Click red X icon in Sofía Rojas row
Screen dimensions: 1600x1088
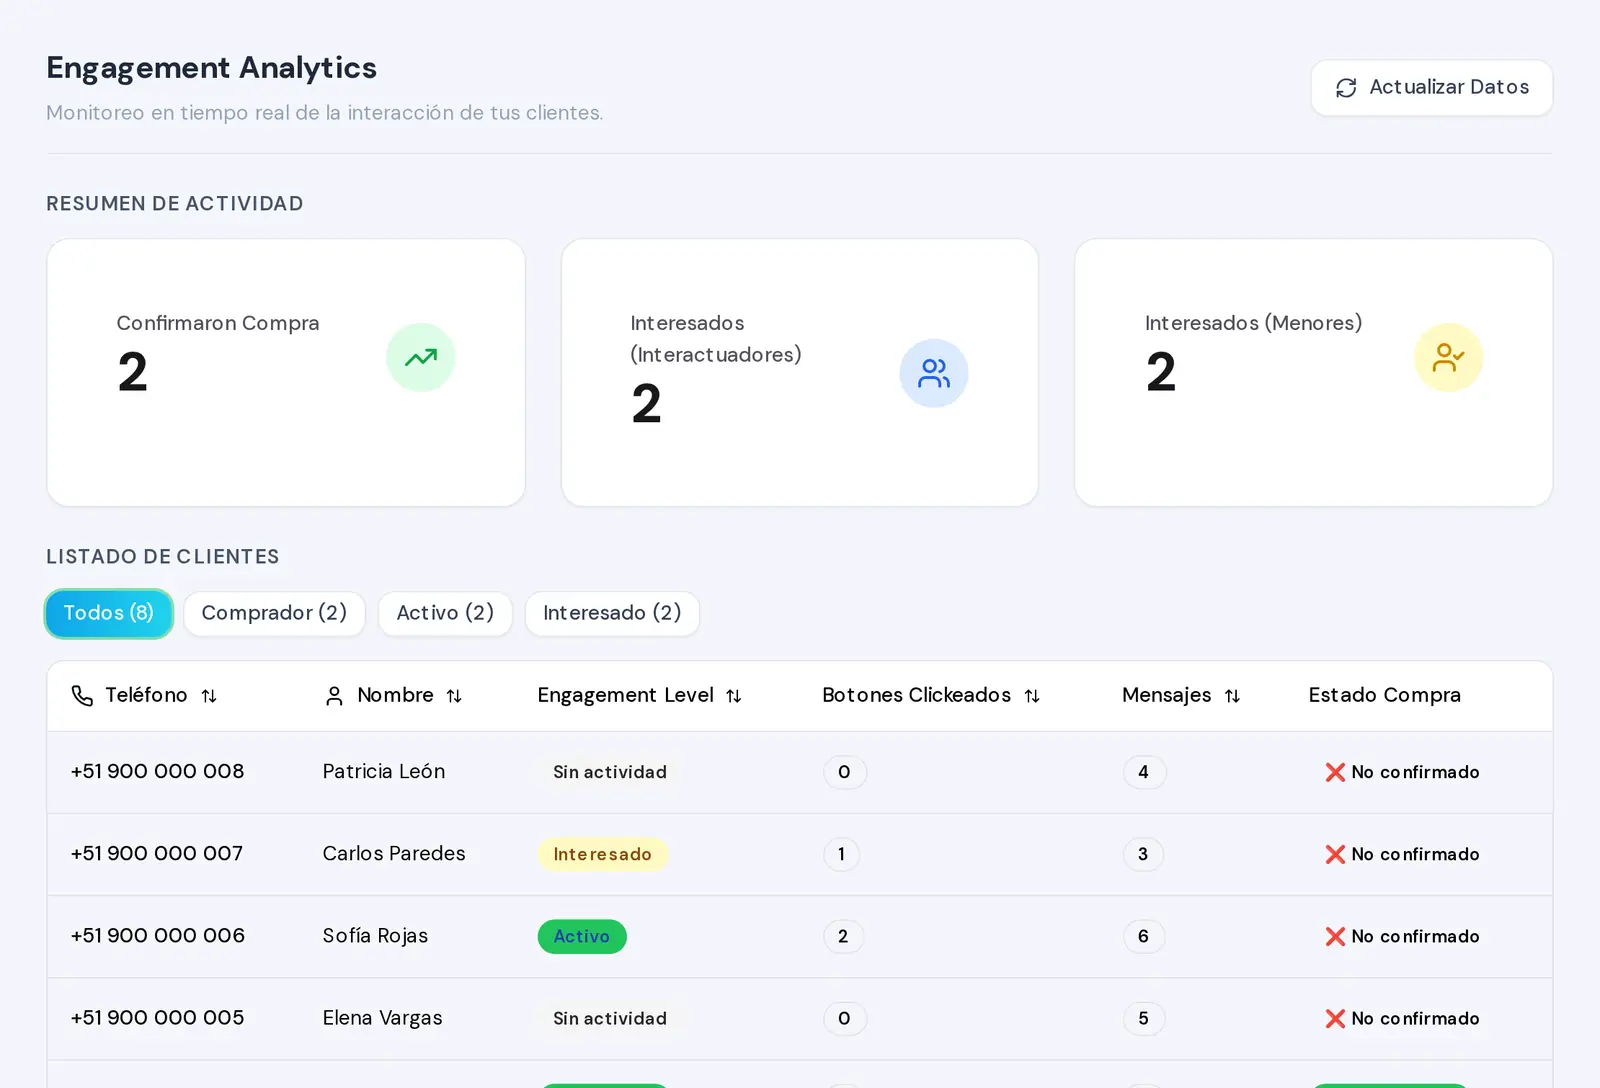tap(1335, 936)
